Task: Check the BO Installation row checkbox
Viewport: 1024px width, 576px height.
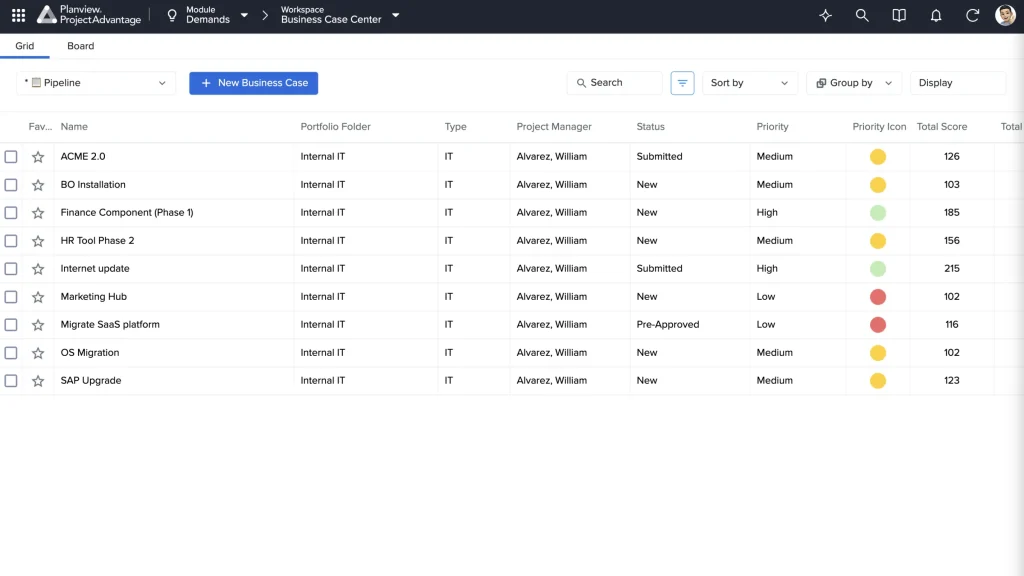Action: click(x=11, y=185)
